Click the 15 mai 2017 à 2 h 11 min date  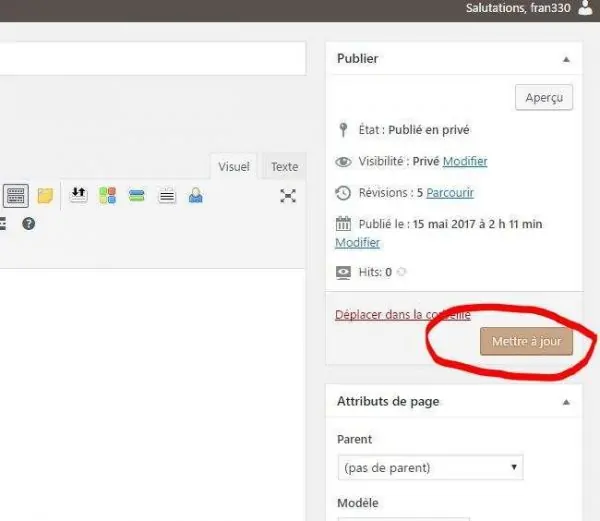[x=477, y=224]
